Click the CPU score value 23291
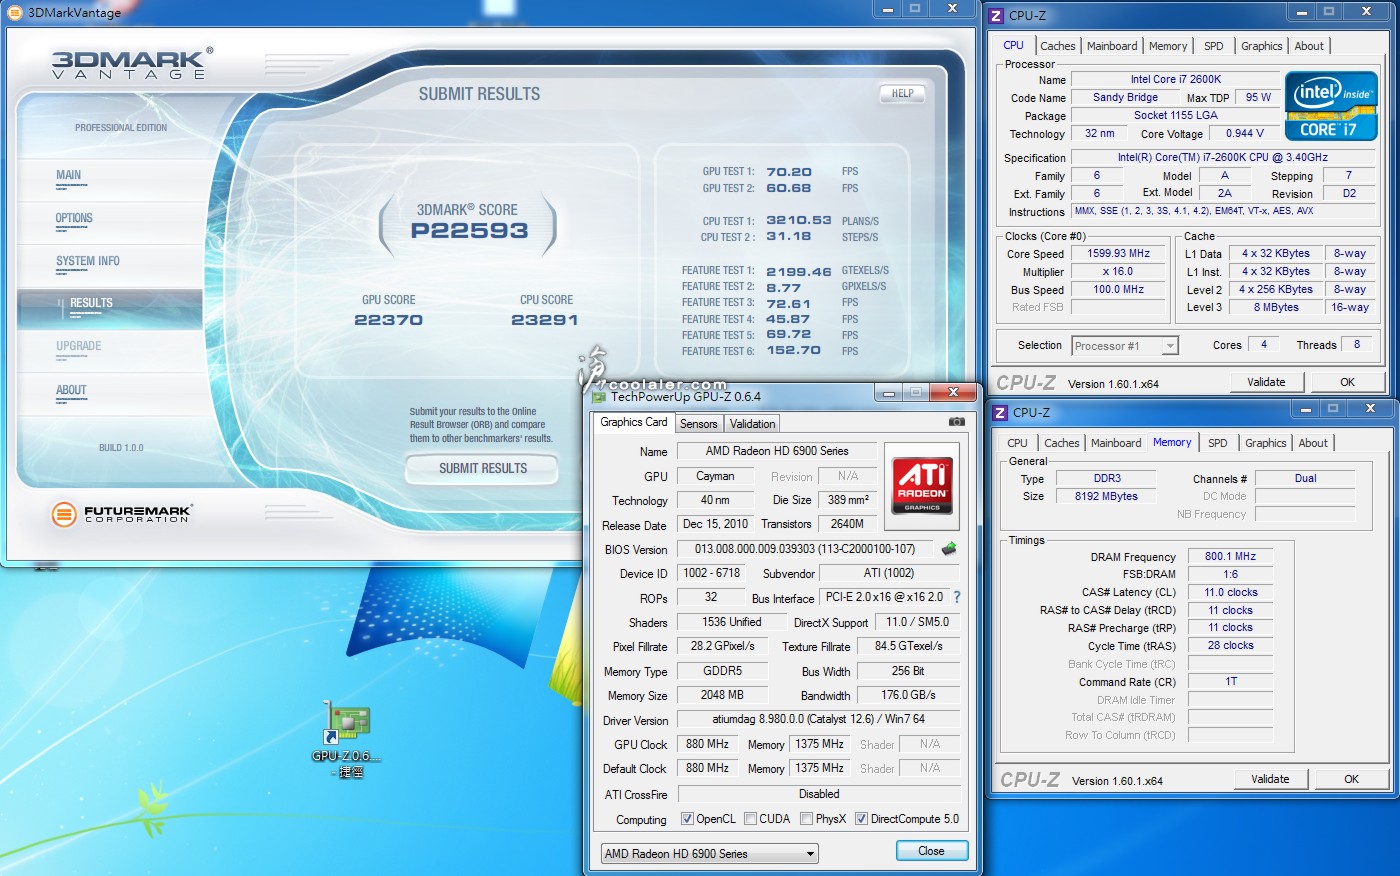Viewport: 1400px width, 876px height. (545, 320)
